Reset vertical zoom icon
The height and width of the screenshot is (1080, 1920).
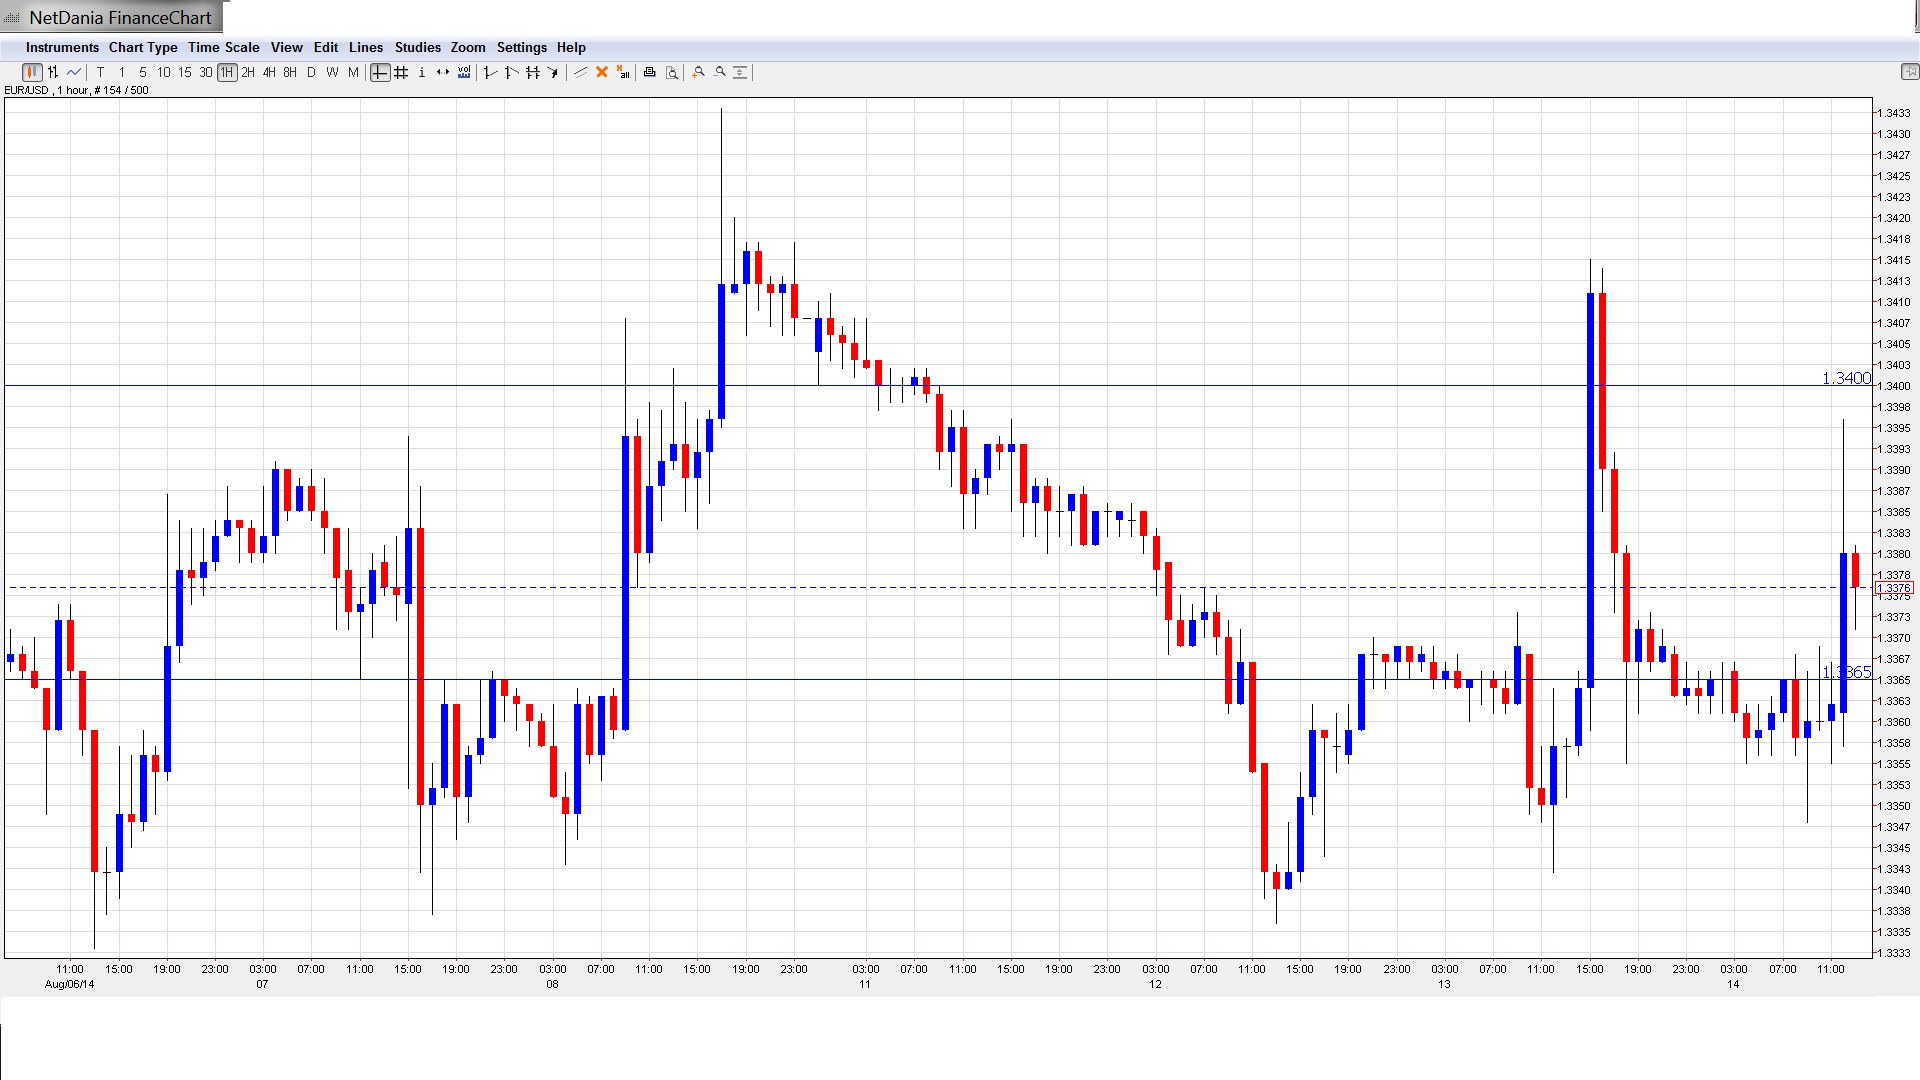740,72
